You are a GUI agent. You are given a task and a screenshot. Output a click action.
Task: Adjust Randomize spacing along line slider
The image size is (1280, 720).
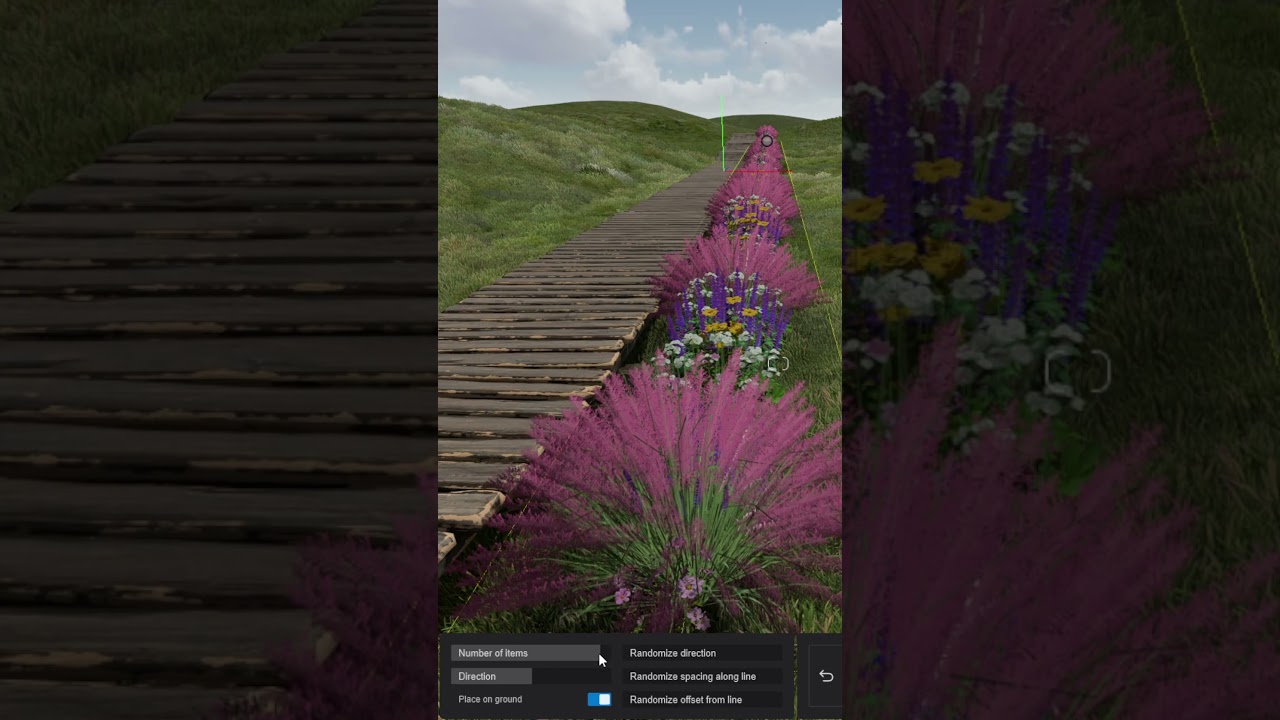coord(702,676)
